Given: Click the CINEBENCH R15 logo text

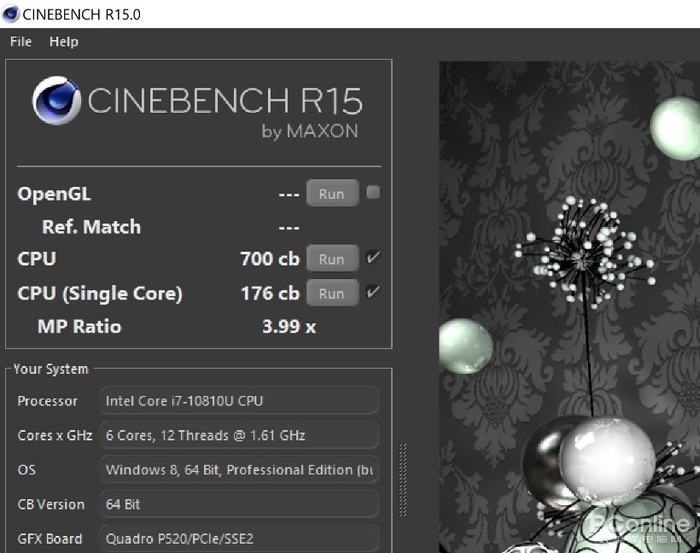Looking at the screenshot, I should tap(225, 101).
